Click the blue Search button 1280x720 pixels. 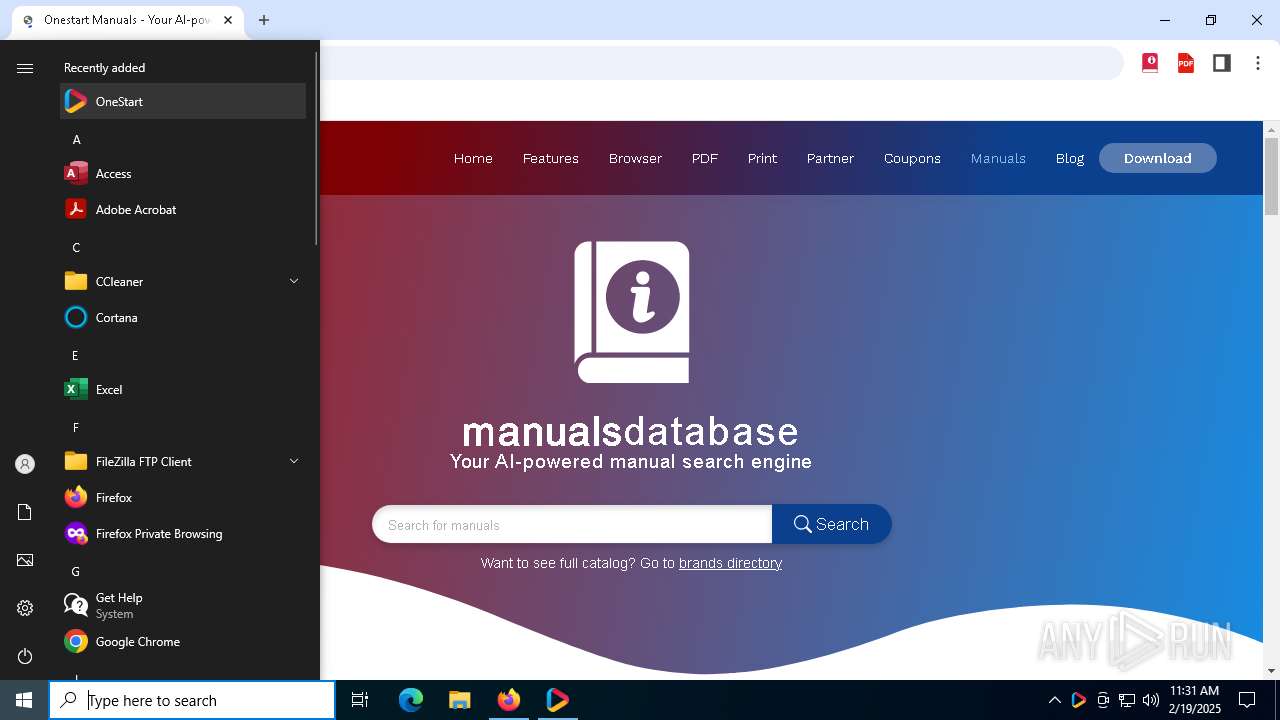pyautogui.click(x=832, y=524)
